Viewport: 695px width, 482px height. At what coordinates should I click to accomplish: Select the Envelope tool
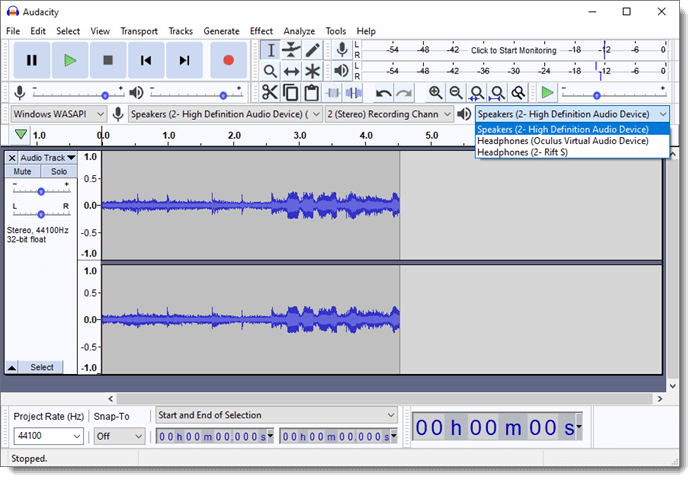coord(291,50)
